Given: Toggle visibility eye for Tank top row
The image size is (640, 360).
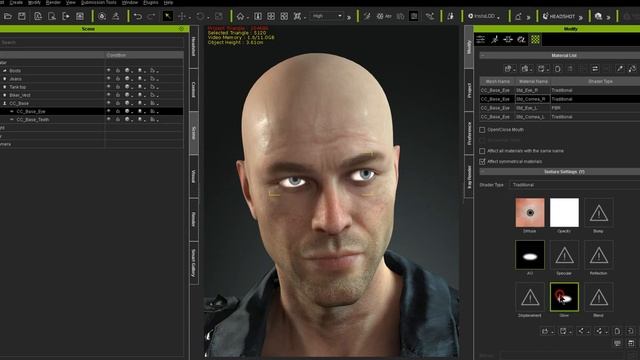Looking at the screenshot, I should click(109, 87).
